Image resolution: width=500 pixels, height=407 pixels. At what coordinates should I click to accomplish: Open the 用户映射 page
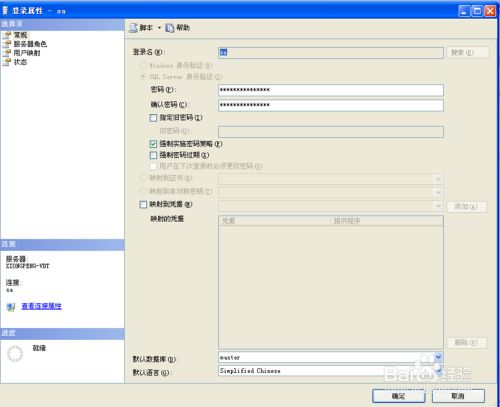click(x=27, y=53)
